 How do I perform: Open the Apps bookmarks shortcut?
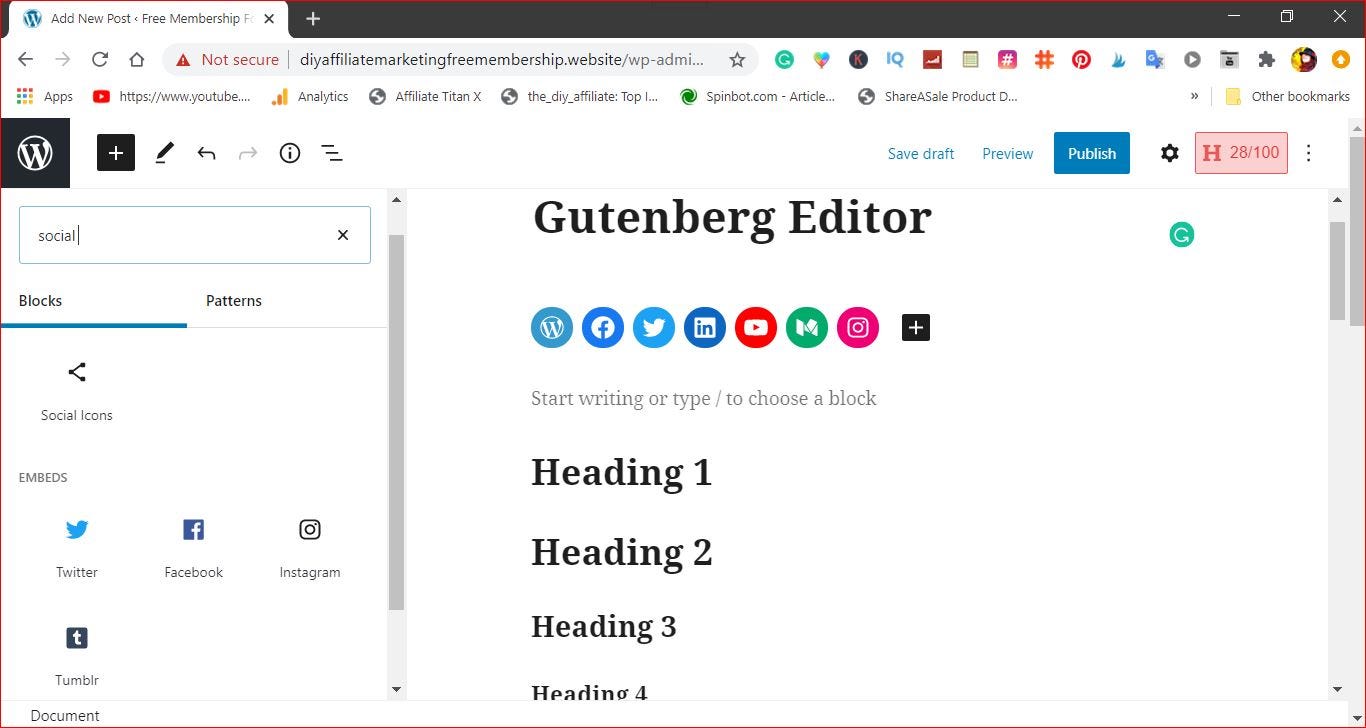pyautogui.click(x=45, y=97)
